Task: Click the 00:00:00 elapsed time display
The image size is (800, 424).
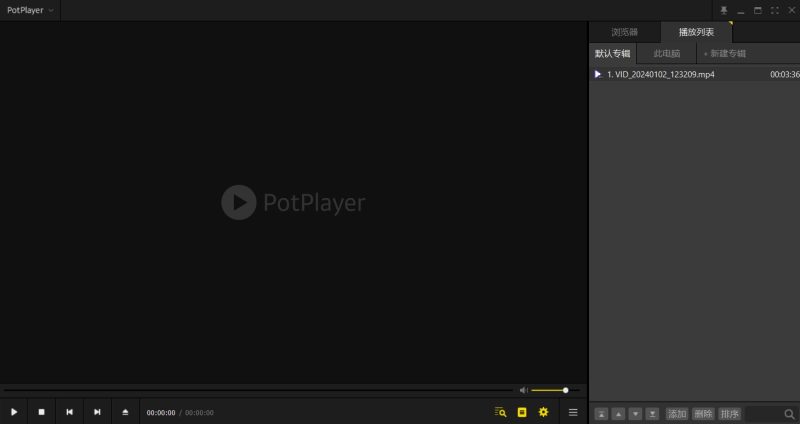Action: (161, 413)
